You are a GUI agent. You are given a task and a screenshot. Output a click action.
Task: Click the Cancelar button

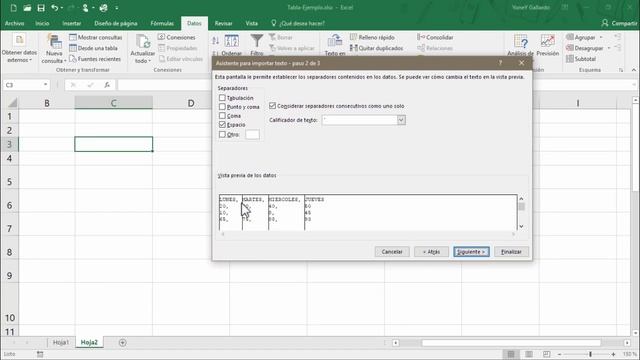[x=392, y=252]
